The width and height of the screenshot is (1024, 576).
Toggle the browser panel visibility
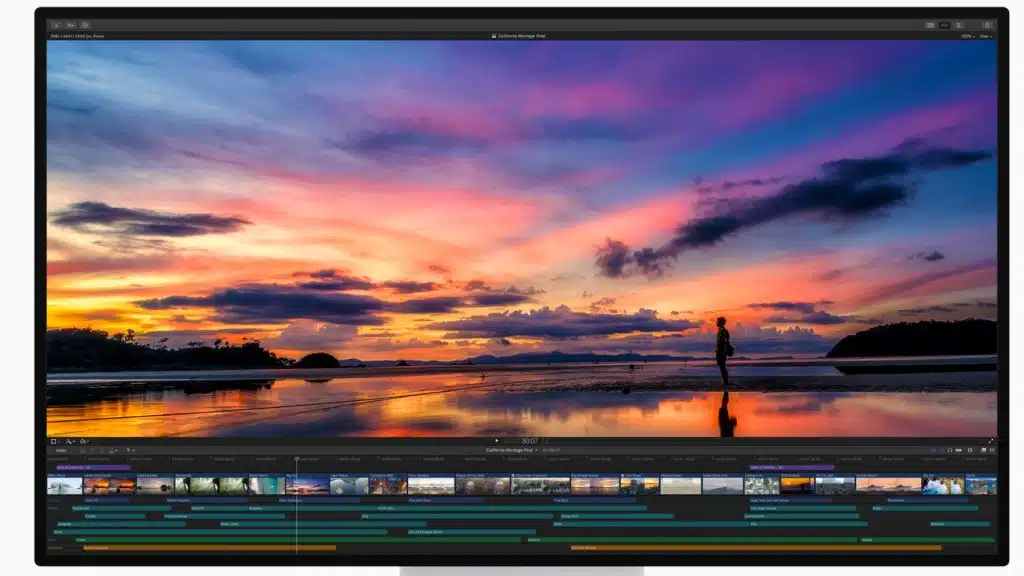930,25
